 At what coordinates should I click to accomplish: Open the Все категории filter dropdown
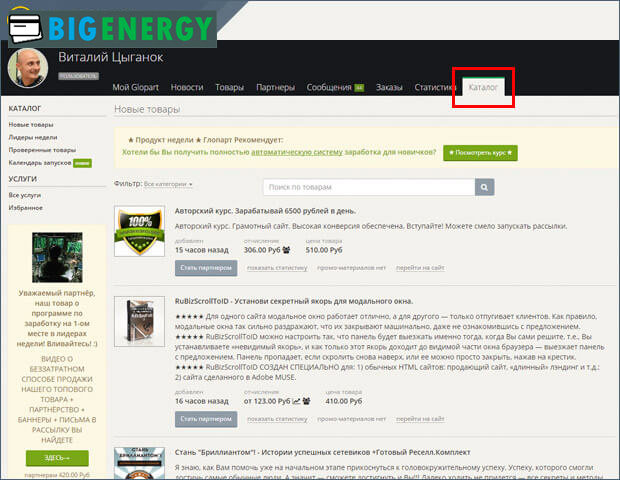(x=168, y=184)
